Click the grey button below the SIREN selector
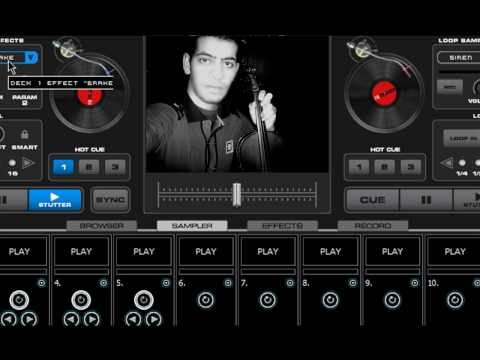This screenshot has width=480, height=360. pyautogui.click(x=450, y=87)
